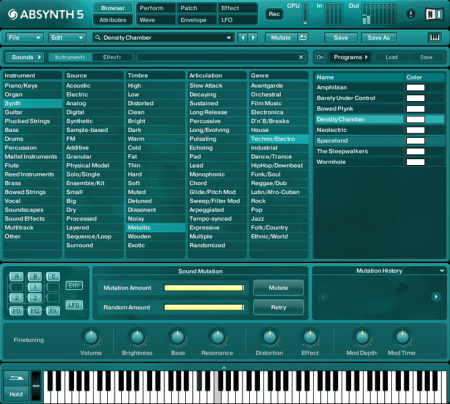Click the Mutation Amount slider bar
This screenshot has height=404, width=450.
[x=204, y=288]
